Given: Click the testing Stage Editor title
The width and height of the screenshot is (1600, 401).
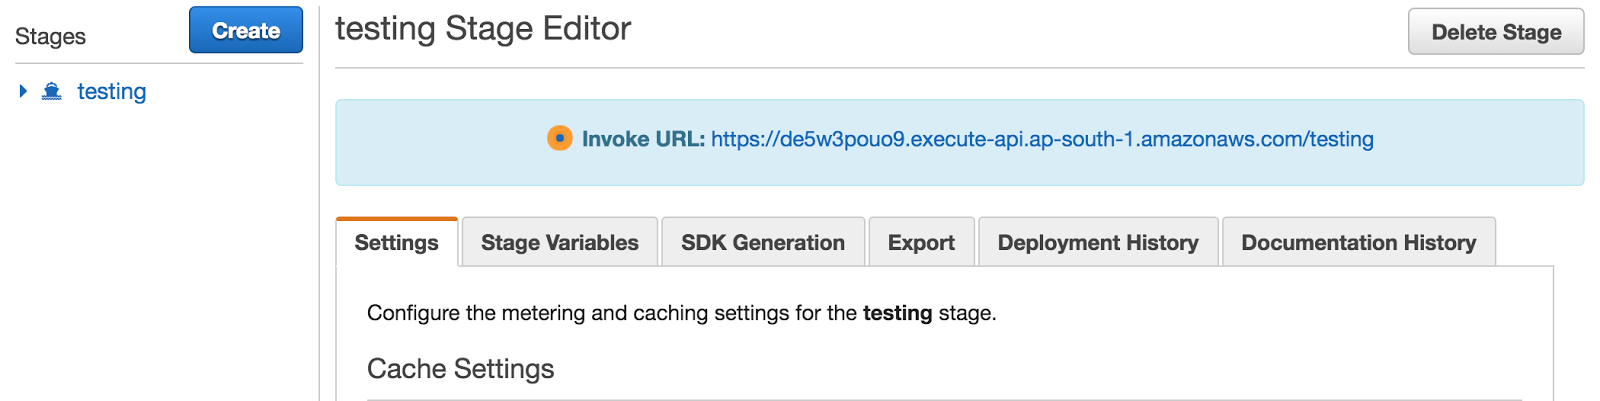Looking at the screenshot, I should click(x=483, y=29).
